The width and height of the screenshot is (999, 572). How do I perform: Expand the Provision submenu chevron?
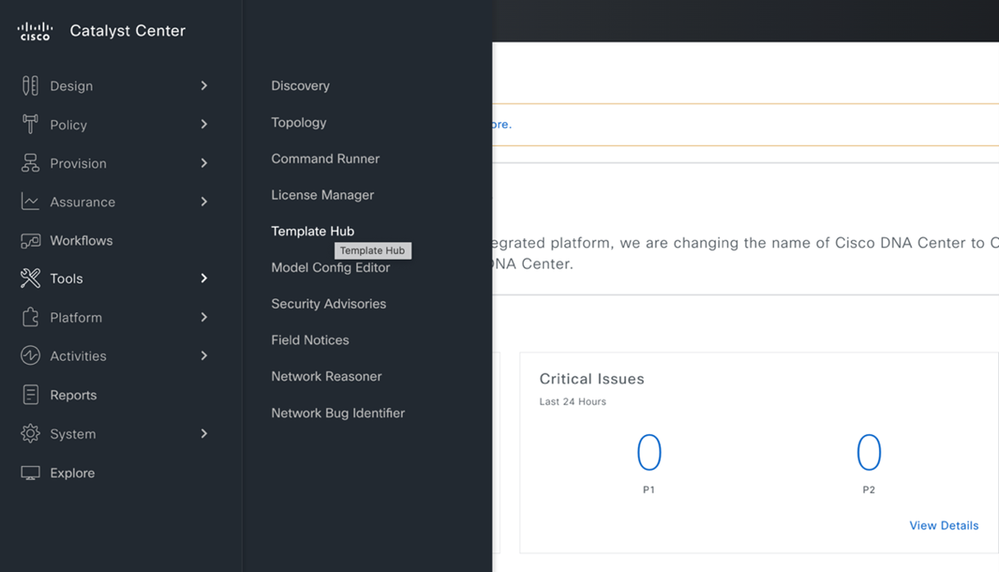pos(204,163)
